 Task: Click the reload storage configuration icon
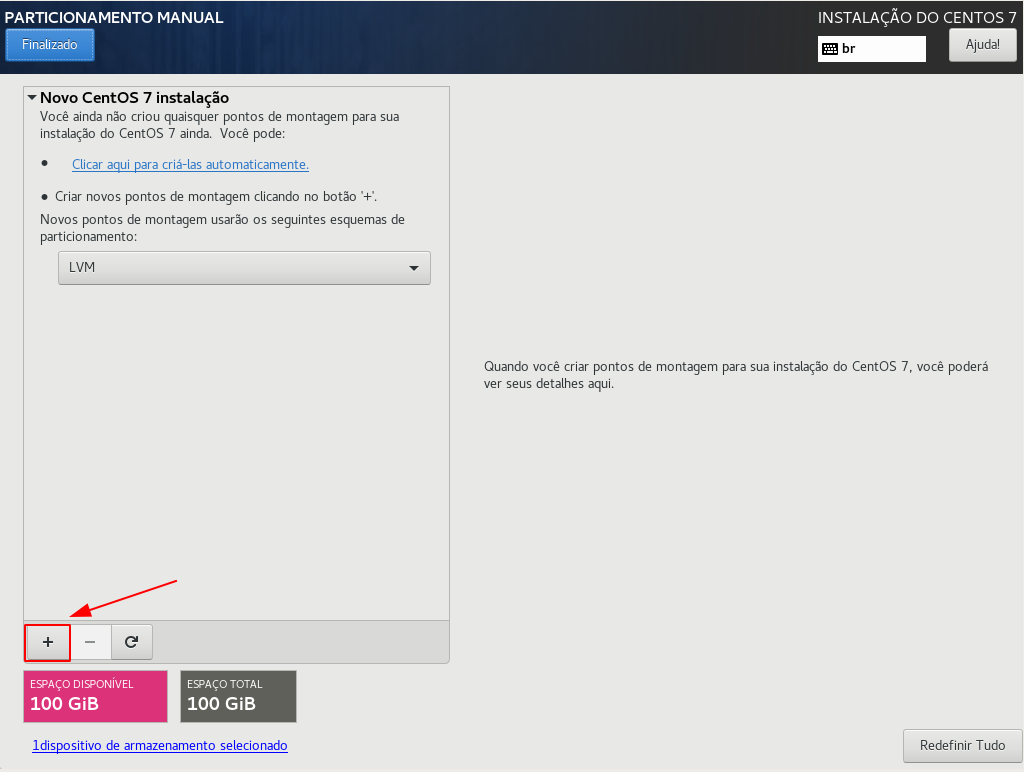131,642
